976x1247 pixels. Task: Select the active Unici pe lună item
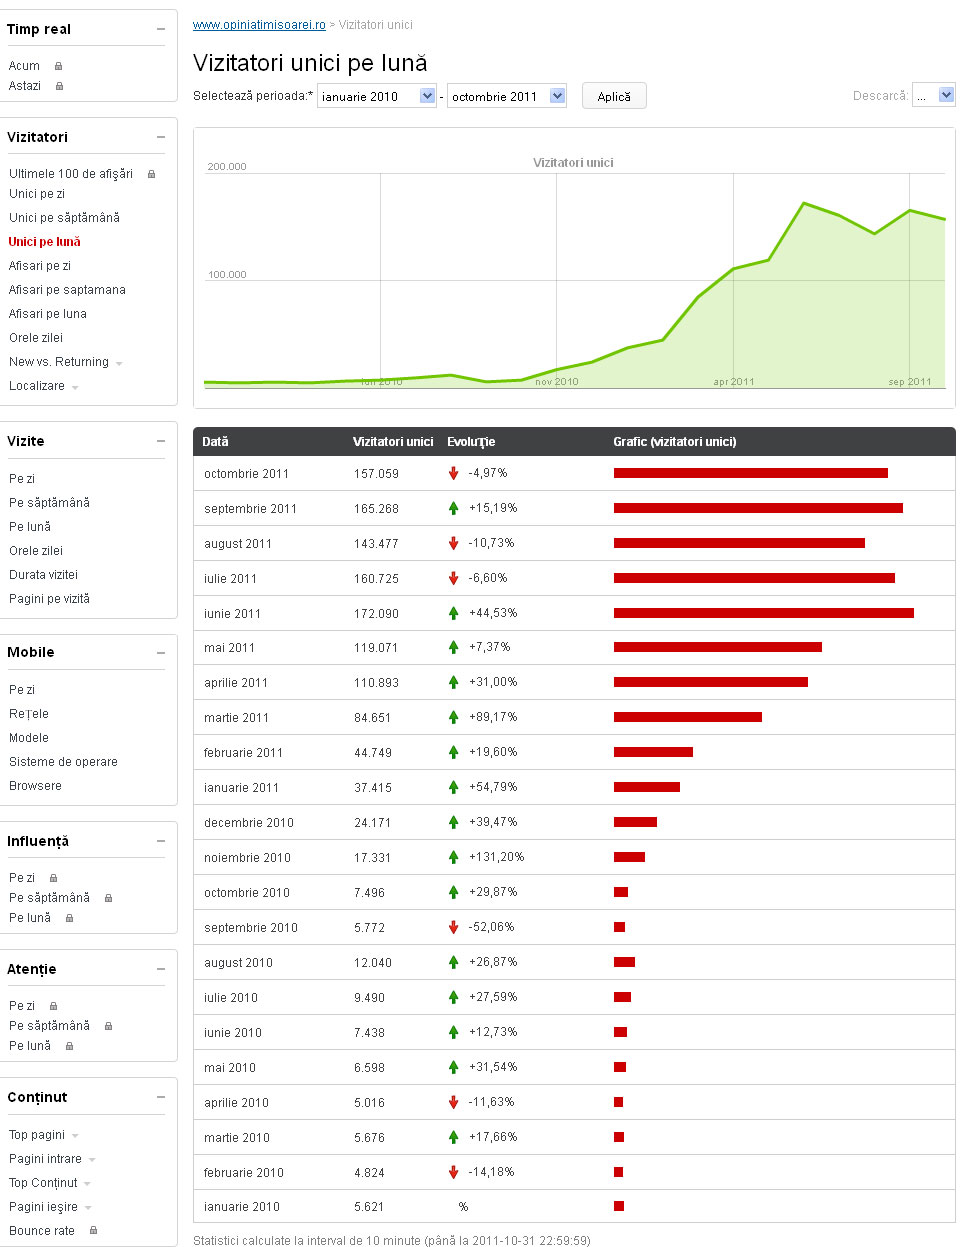click(44, 242)
